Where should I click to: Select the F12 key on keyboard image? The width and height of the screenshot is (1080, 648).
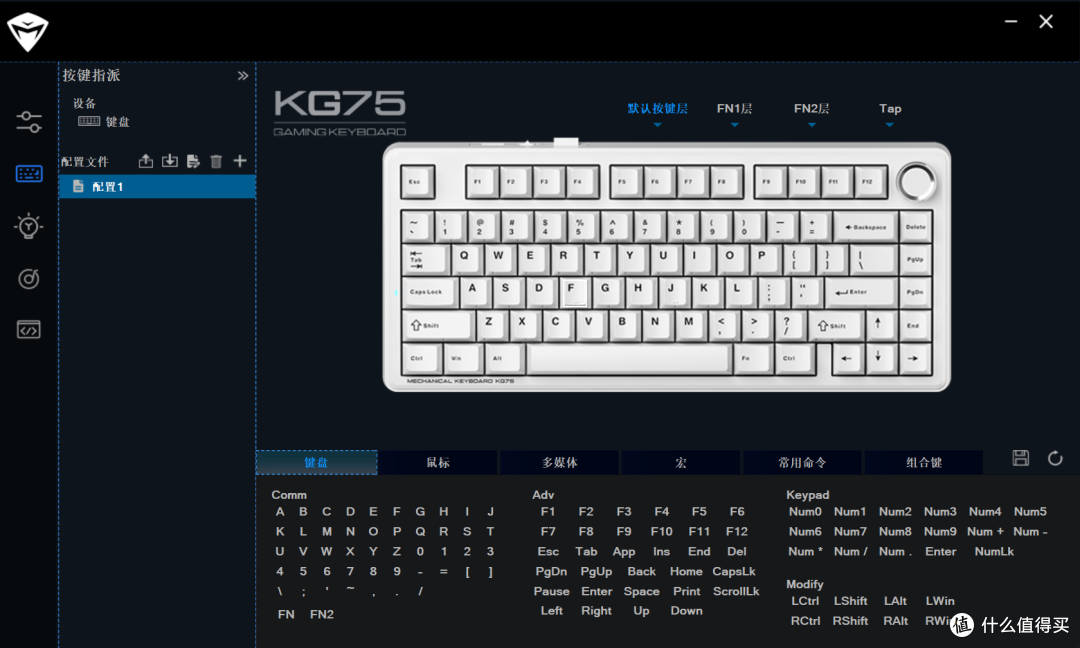[869, 182]
